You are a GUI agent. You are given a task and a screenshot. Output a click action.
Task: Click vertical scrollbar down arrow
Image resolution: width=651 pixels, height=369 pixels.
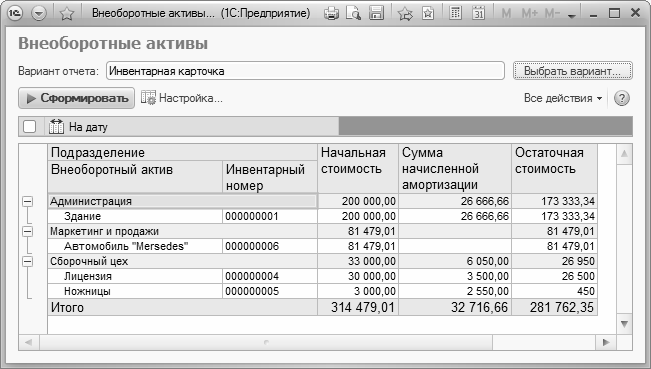pyautogui.click(x=624, y=324)
